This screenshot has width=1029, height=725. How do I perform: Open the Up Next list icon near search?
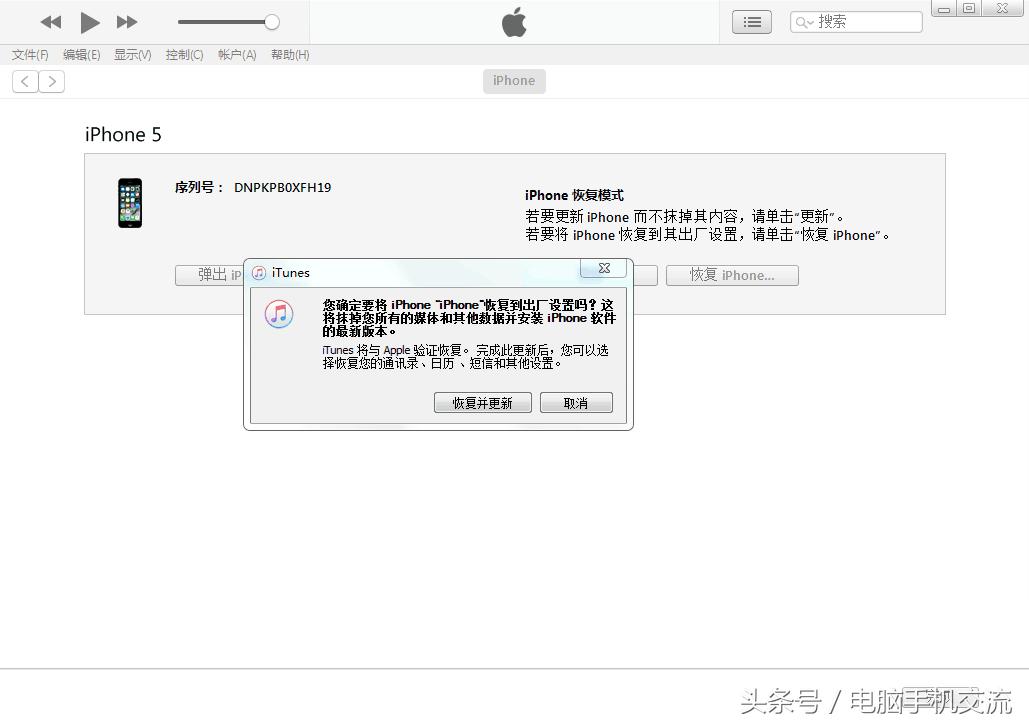(751, 21)
